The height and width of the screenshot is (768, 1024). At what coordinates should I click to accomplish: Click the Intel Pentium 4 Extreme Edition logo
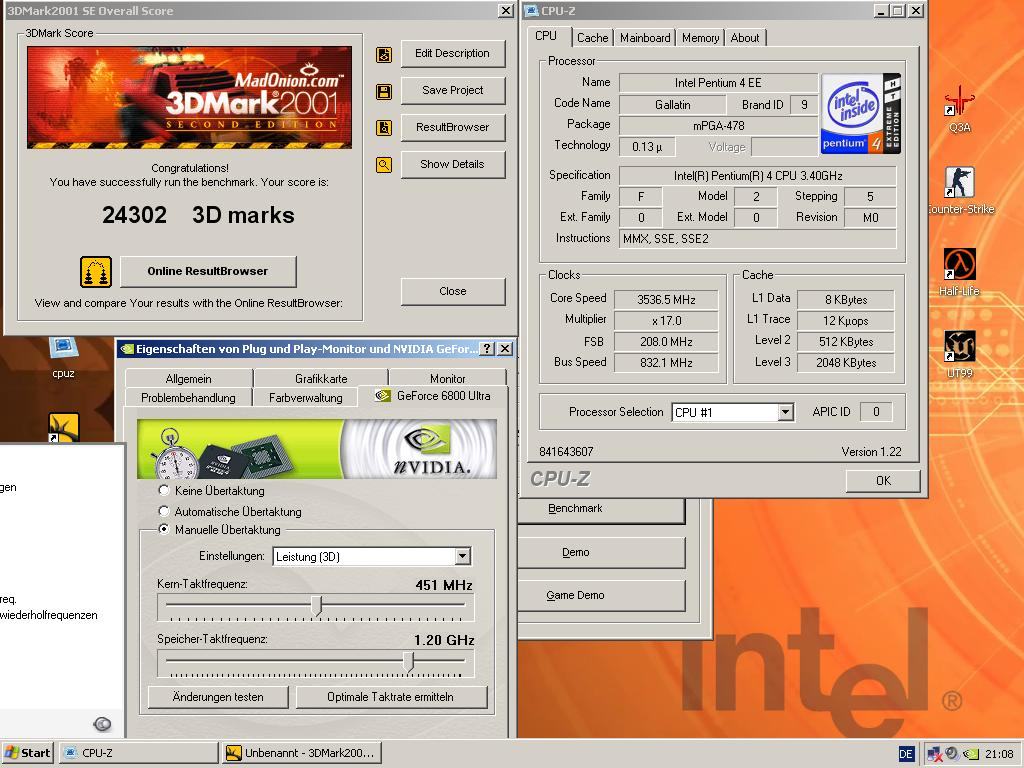(x=861, y=114)
